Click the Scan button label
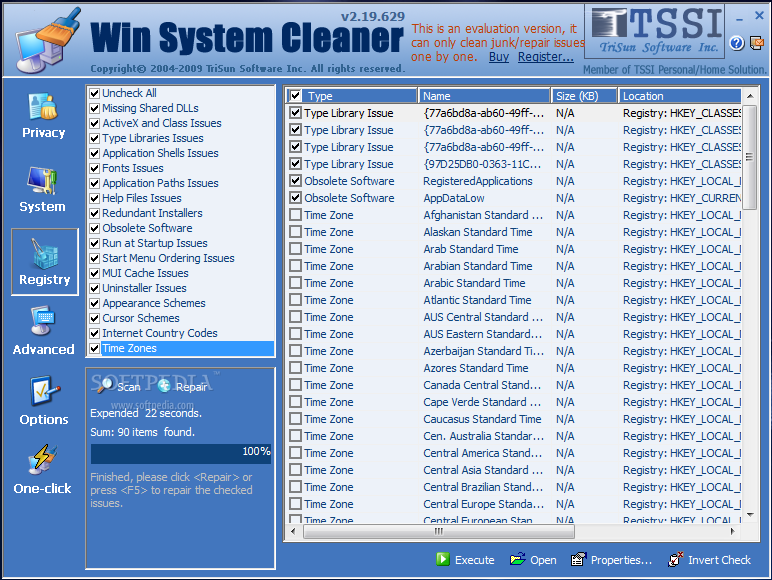 (x=129, y=387)
